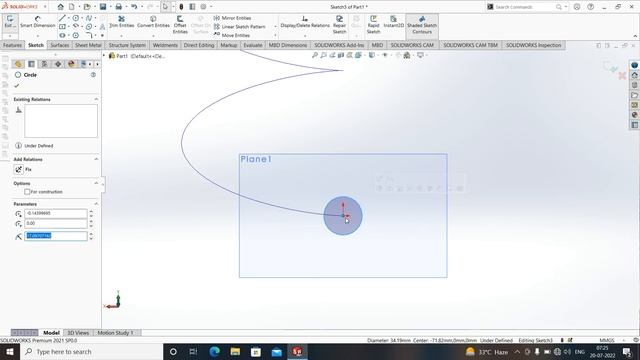640x360 pixels.
Task: Open Circle PropertyManager help icon
Action: (93, 75)
